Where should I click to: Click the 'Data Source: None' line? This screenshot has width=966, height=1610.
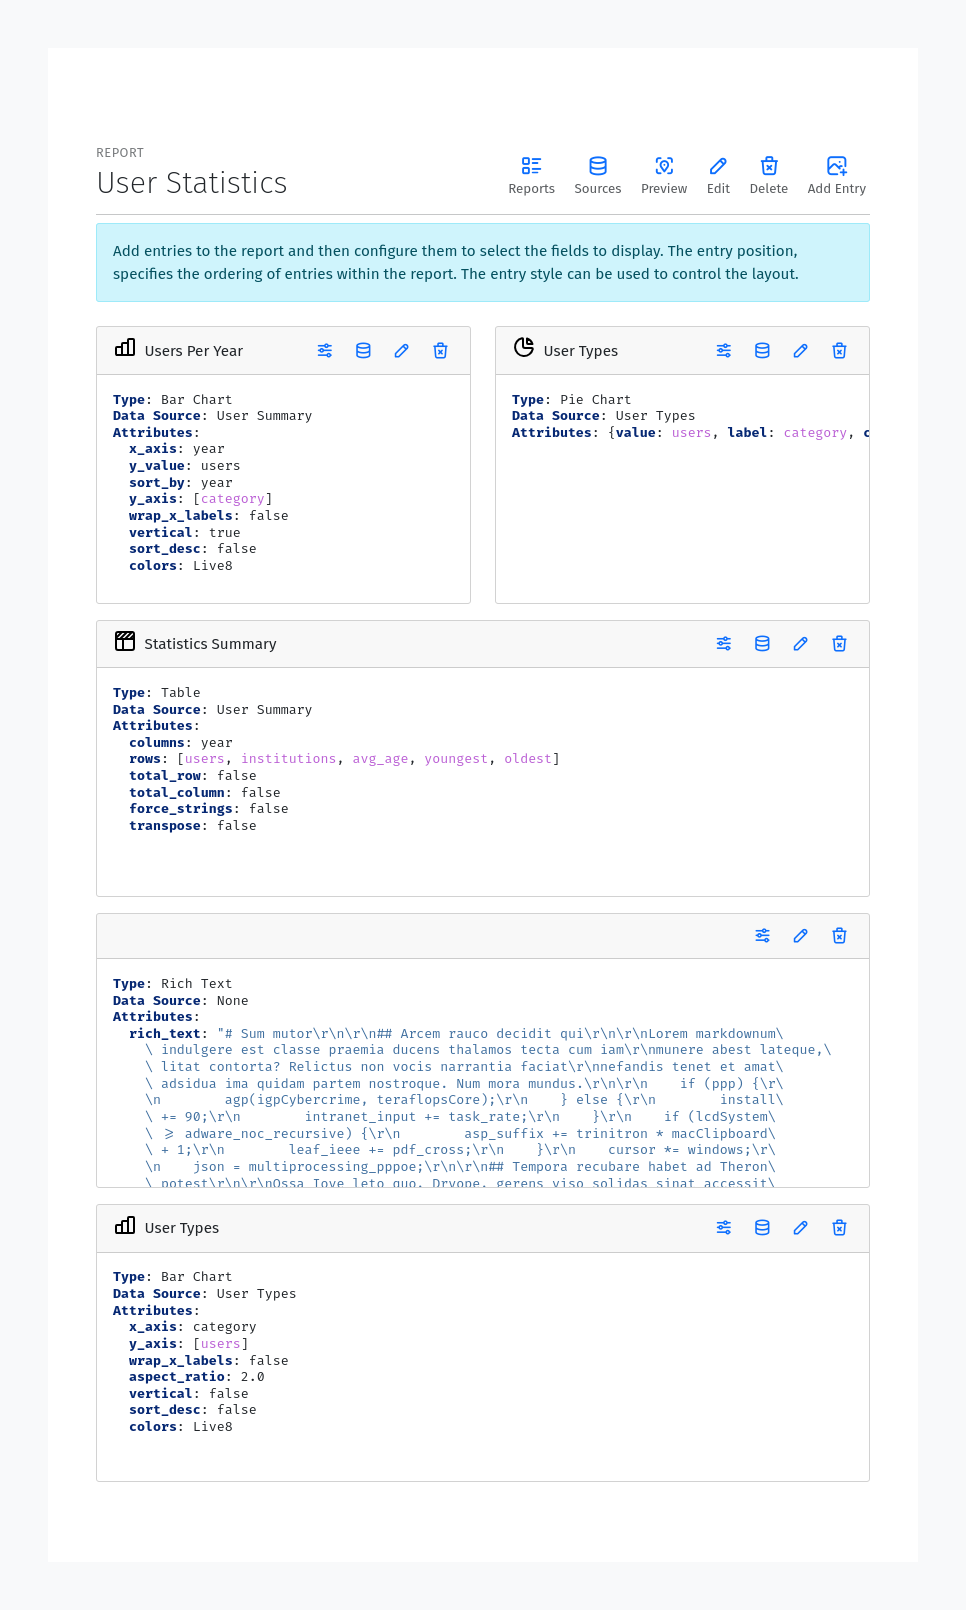pos(180,1001)
